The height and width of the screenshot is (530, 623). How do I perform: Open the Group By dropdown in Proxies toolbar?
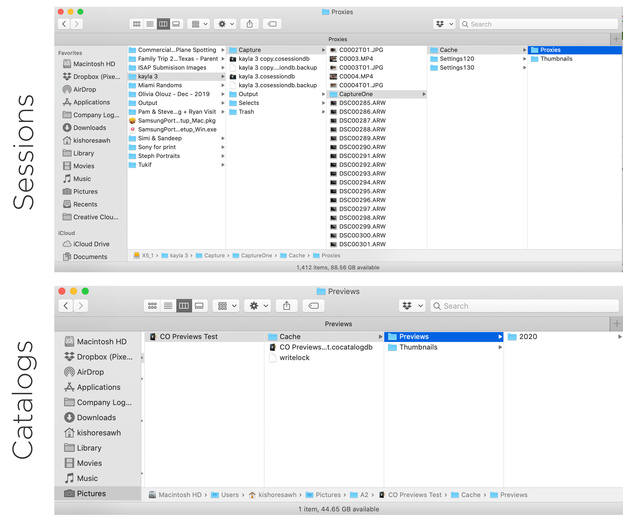(x=198, y=24)
